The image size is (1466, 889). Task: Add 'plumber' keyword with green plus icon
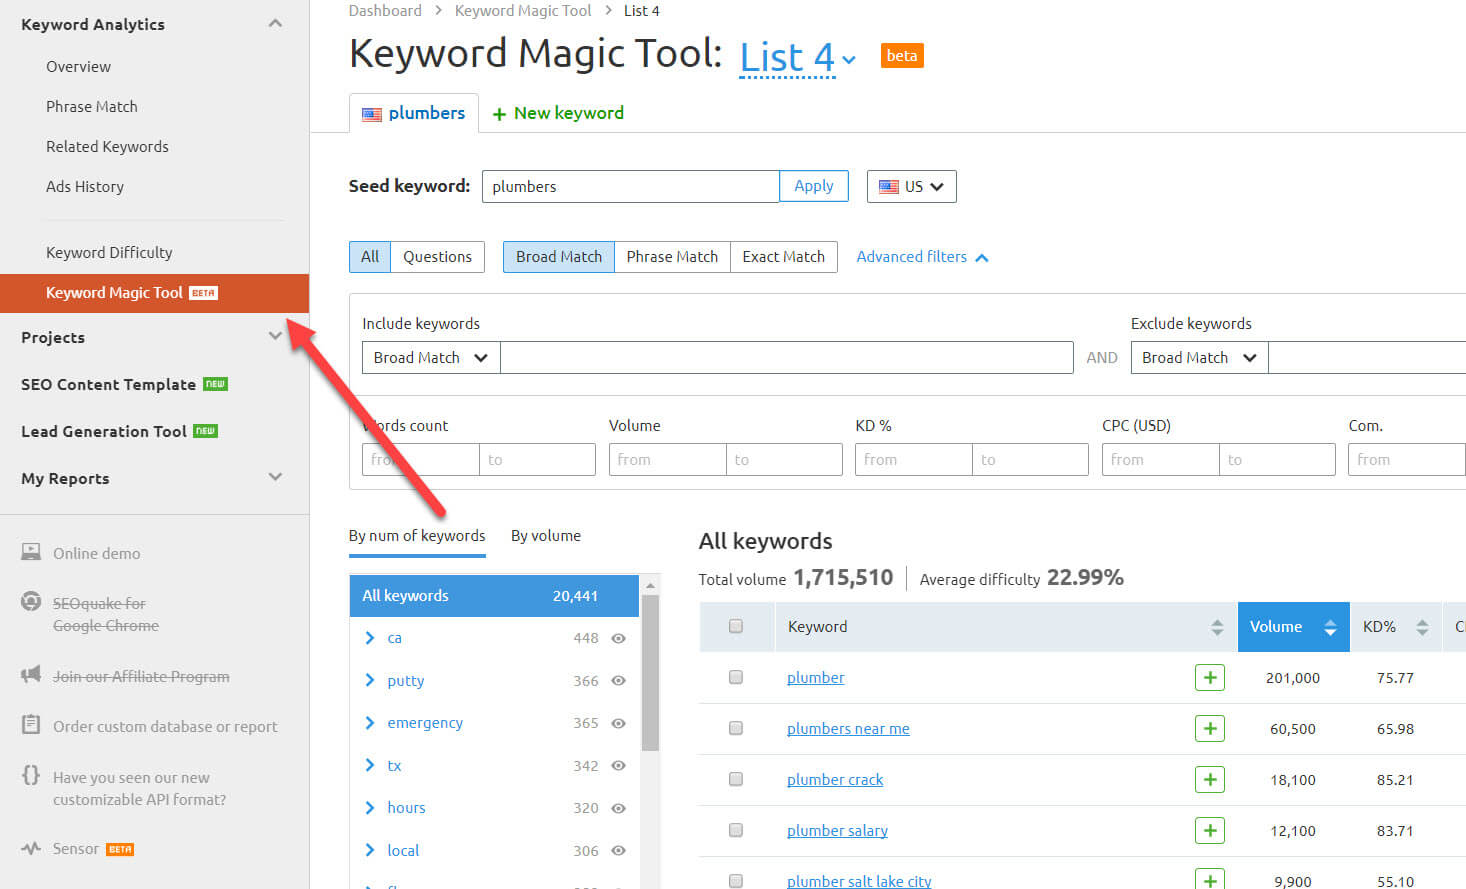(1210, 677)
